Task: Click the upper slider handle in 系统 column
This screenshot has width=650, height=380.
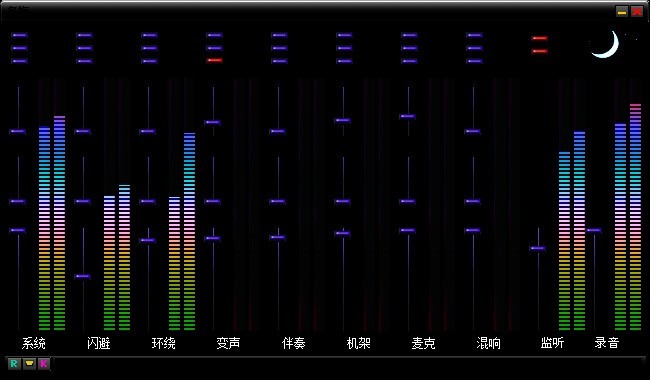Action: [x=17, y=131]
